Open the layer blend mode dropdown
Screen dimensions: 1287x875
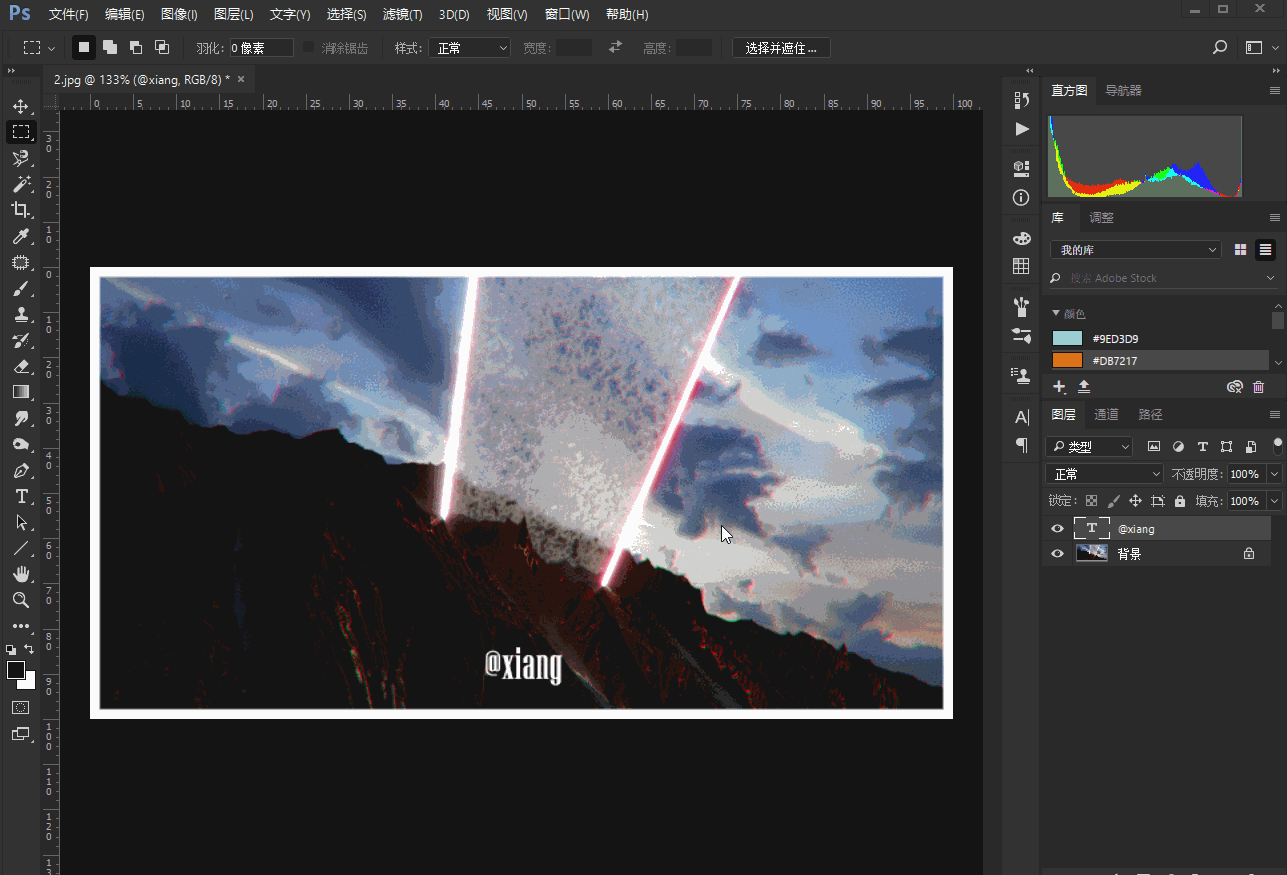(1105, 474)
